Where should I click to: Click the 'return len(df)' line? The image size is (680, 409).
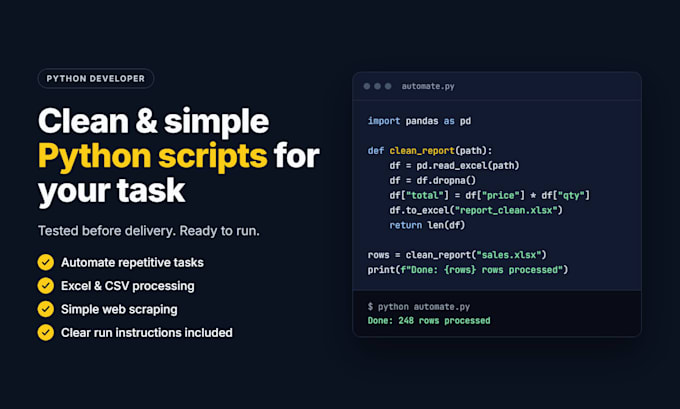(x=427, y=225)
